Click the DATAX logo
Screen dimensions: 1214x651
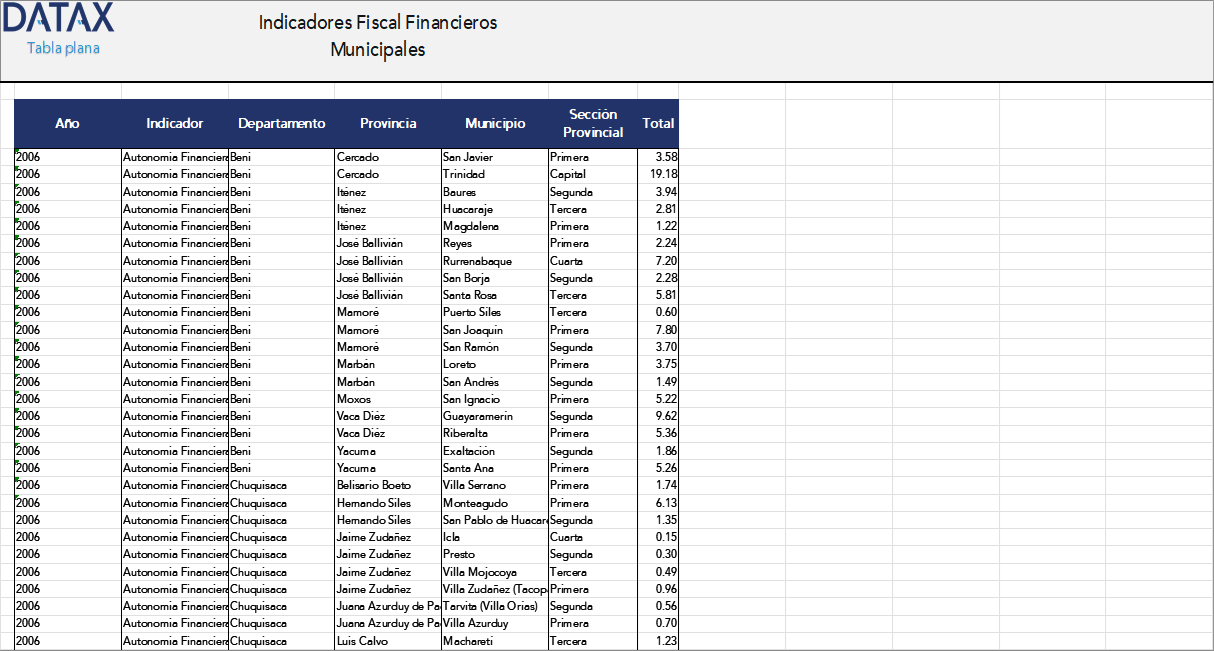pyautogui.click(x=58, y=17)
